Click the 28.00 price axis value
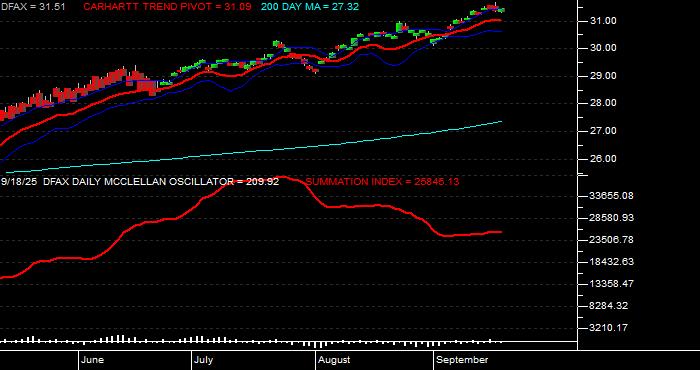Image resolution: width=700 pixels, height=370 pixels. pyautogui.click(x=604, y=103)
